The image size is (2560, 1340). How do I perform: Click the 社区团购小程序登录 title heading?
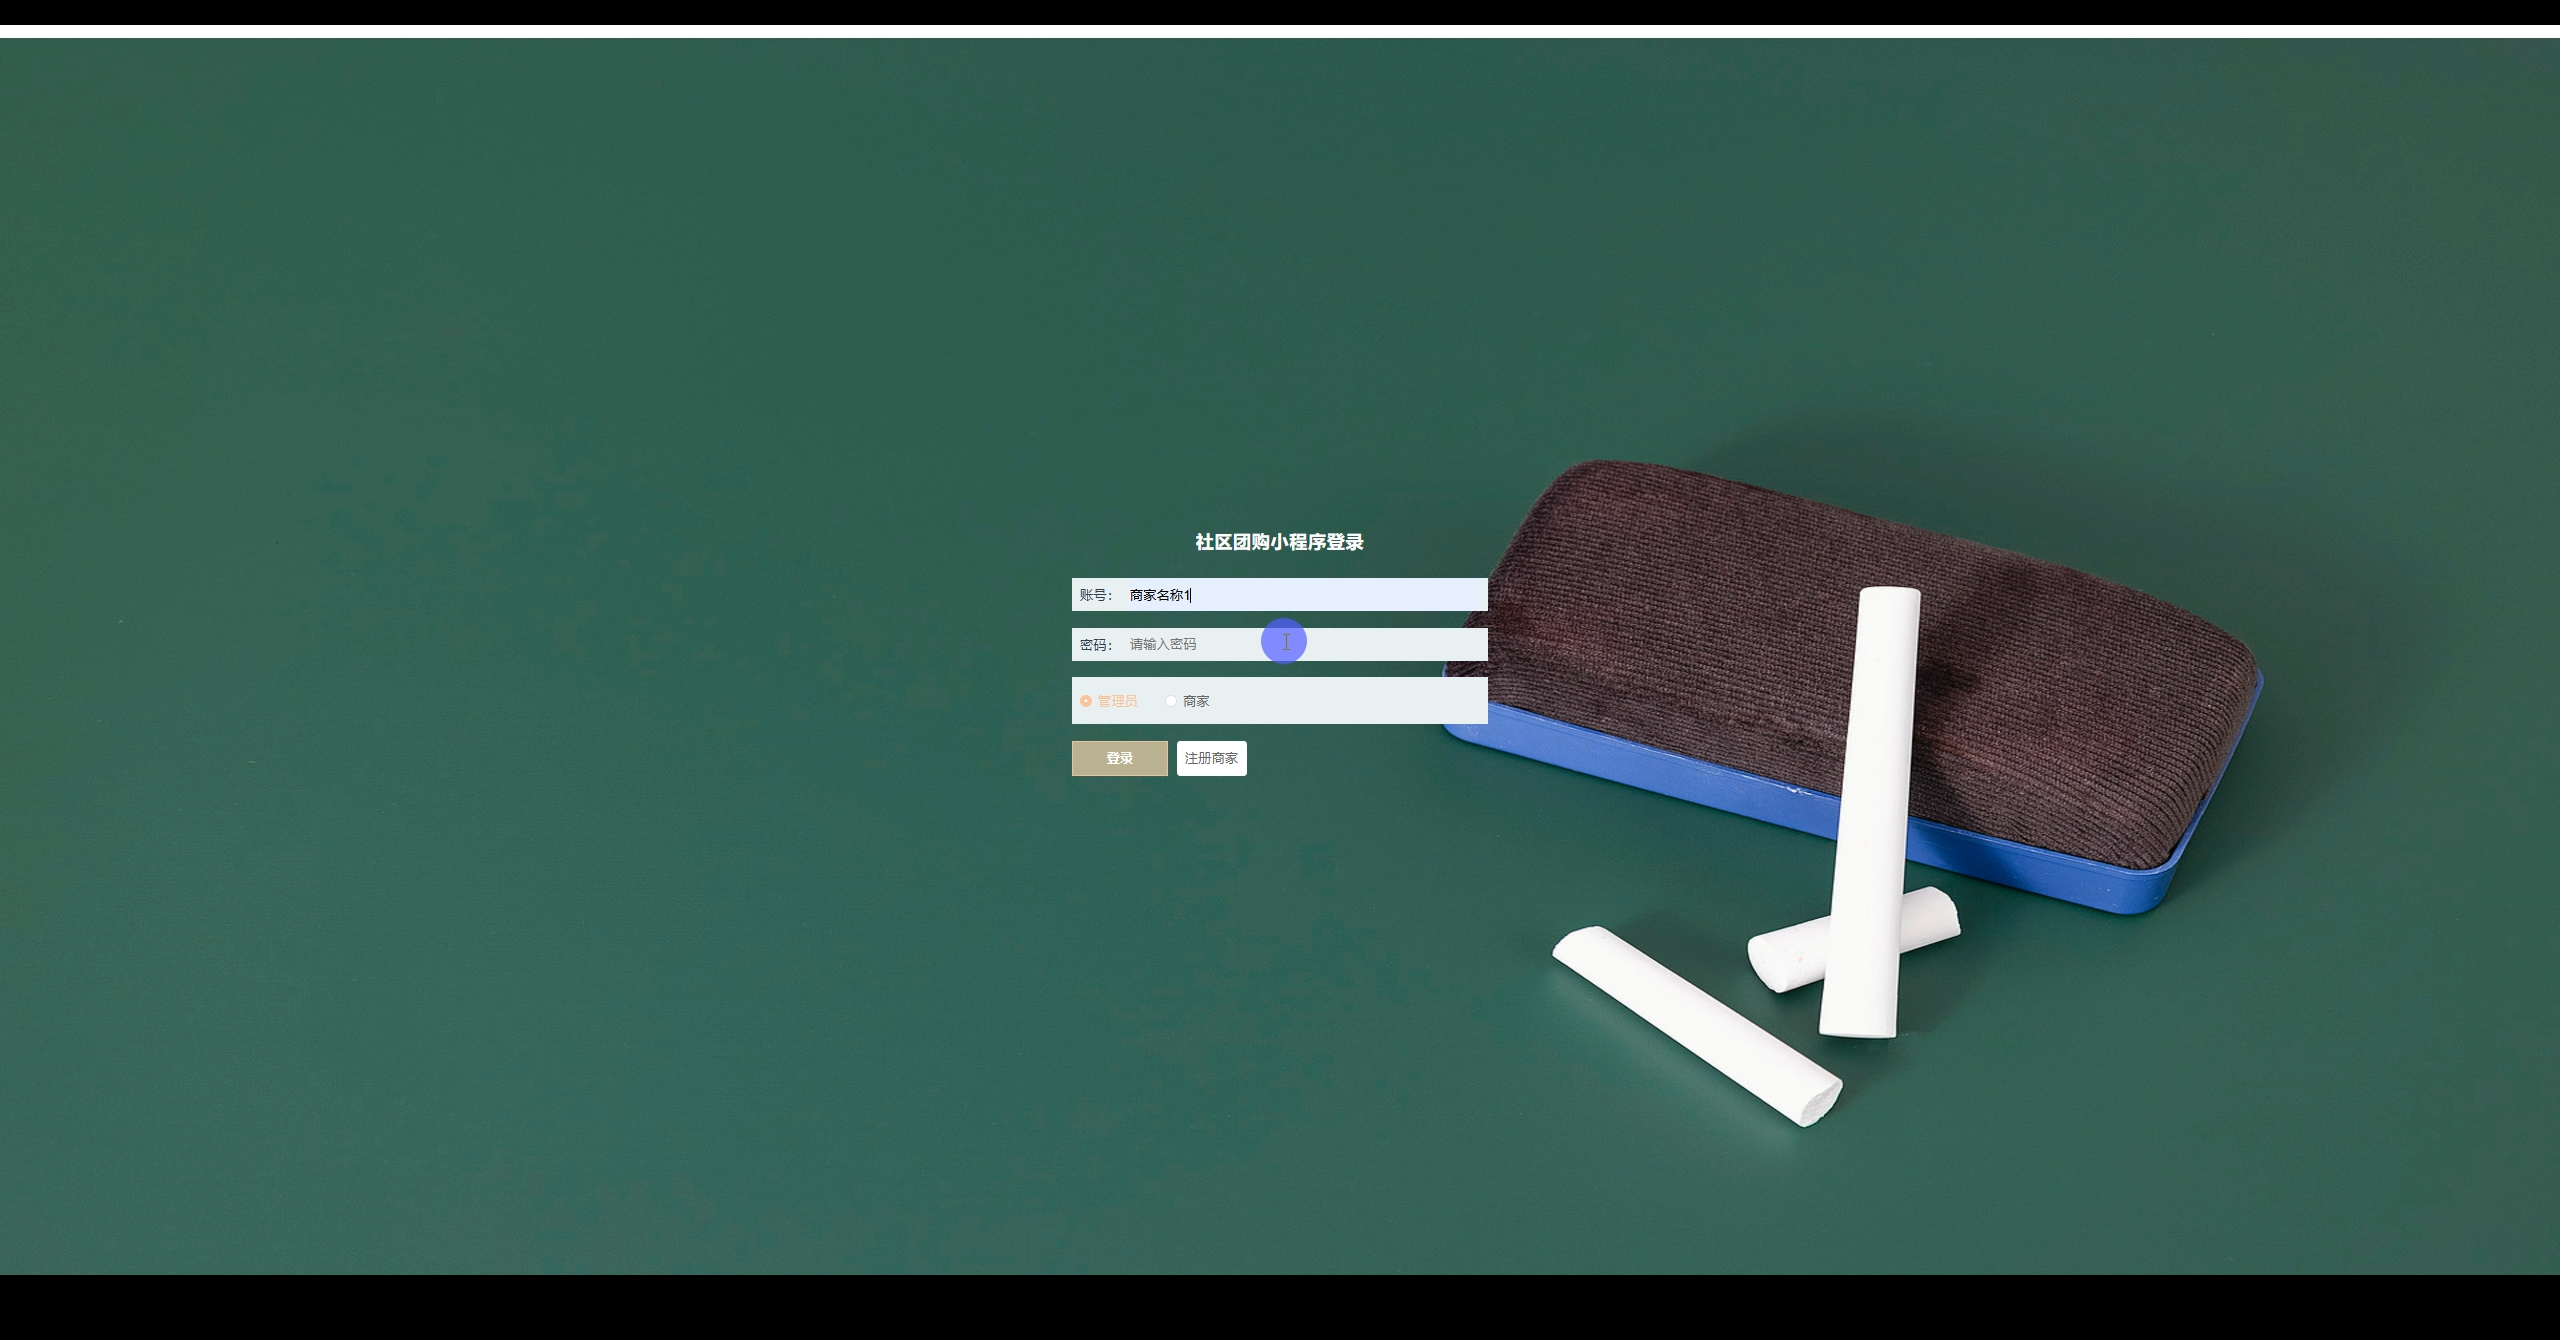tap(1279, 542)
